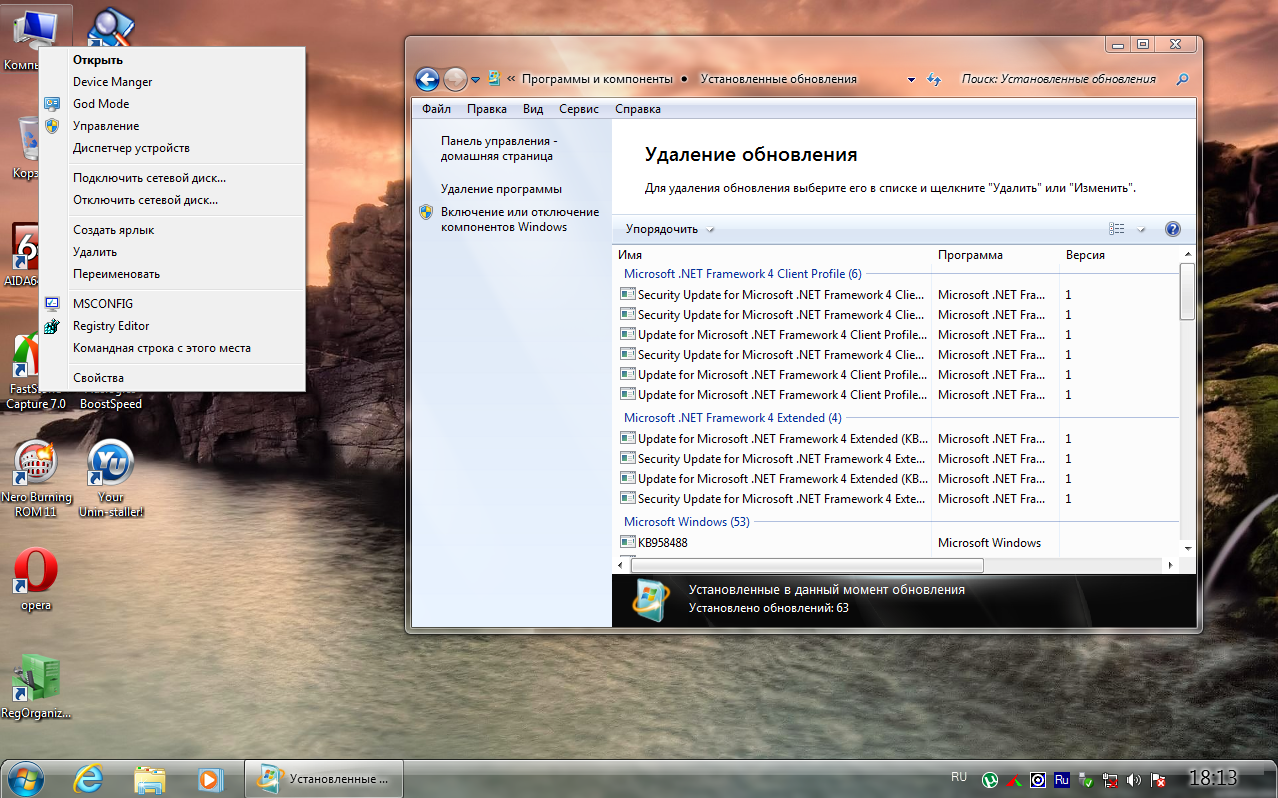Choose Управление in the context menu
The image size is (1278, 798).
[172, 126]
